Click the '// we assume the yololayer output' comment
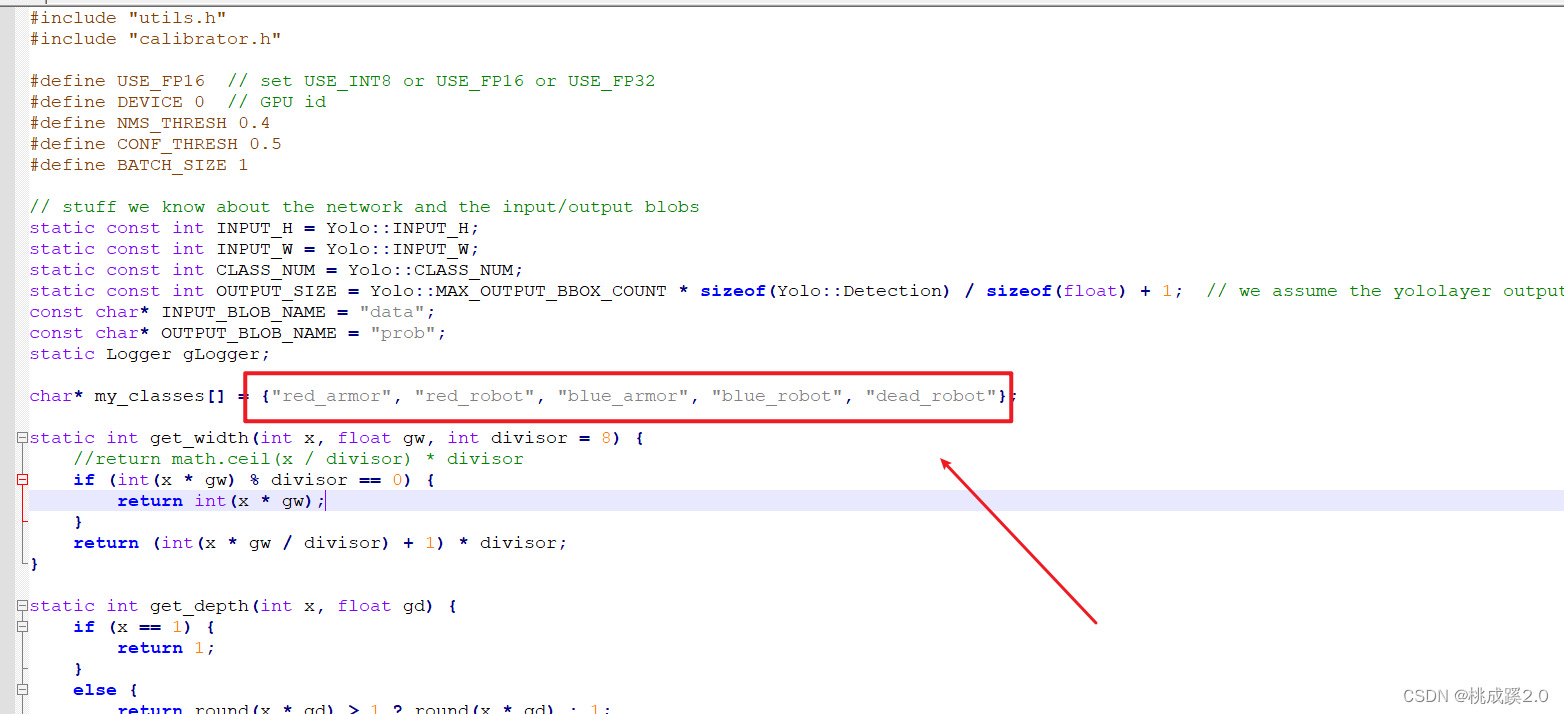1564x714 pixels. 1384,291
